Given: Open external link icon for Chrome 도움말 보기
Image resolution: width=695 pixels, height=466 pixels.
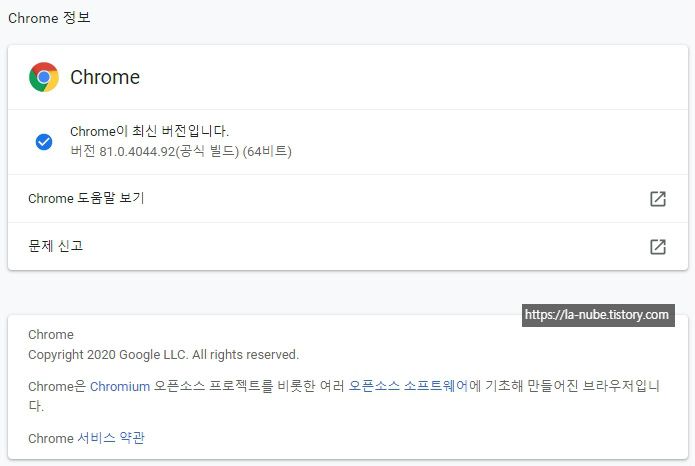Looking at the screenshot, I should 658,199.
